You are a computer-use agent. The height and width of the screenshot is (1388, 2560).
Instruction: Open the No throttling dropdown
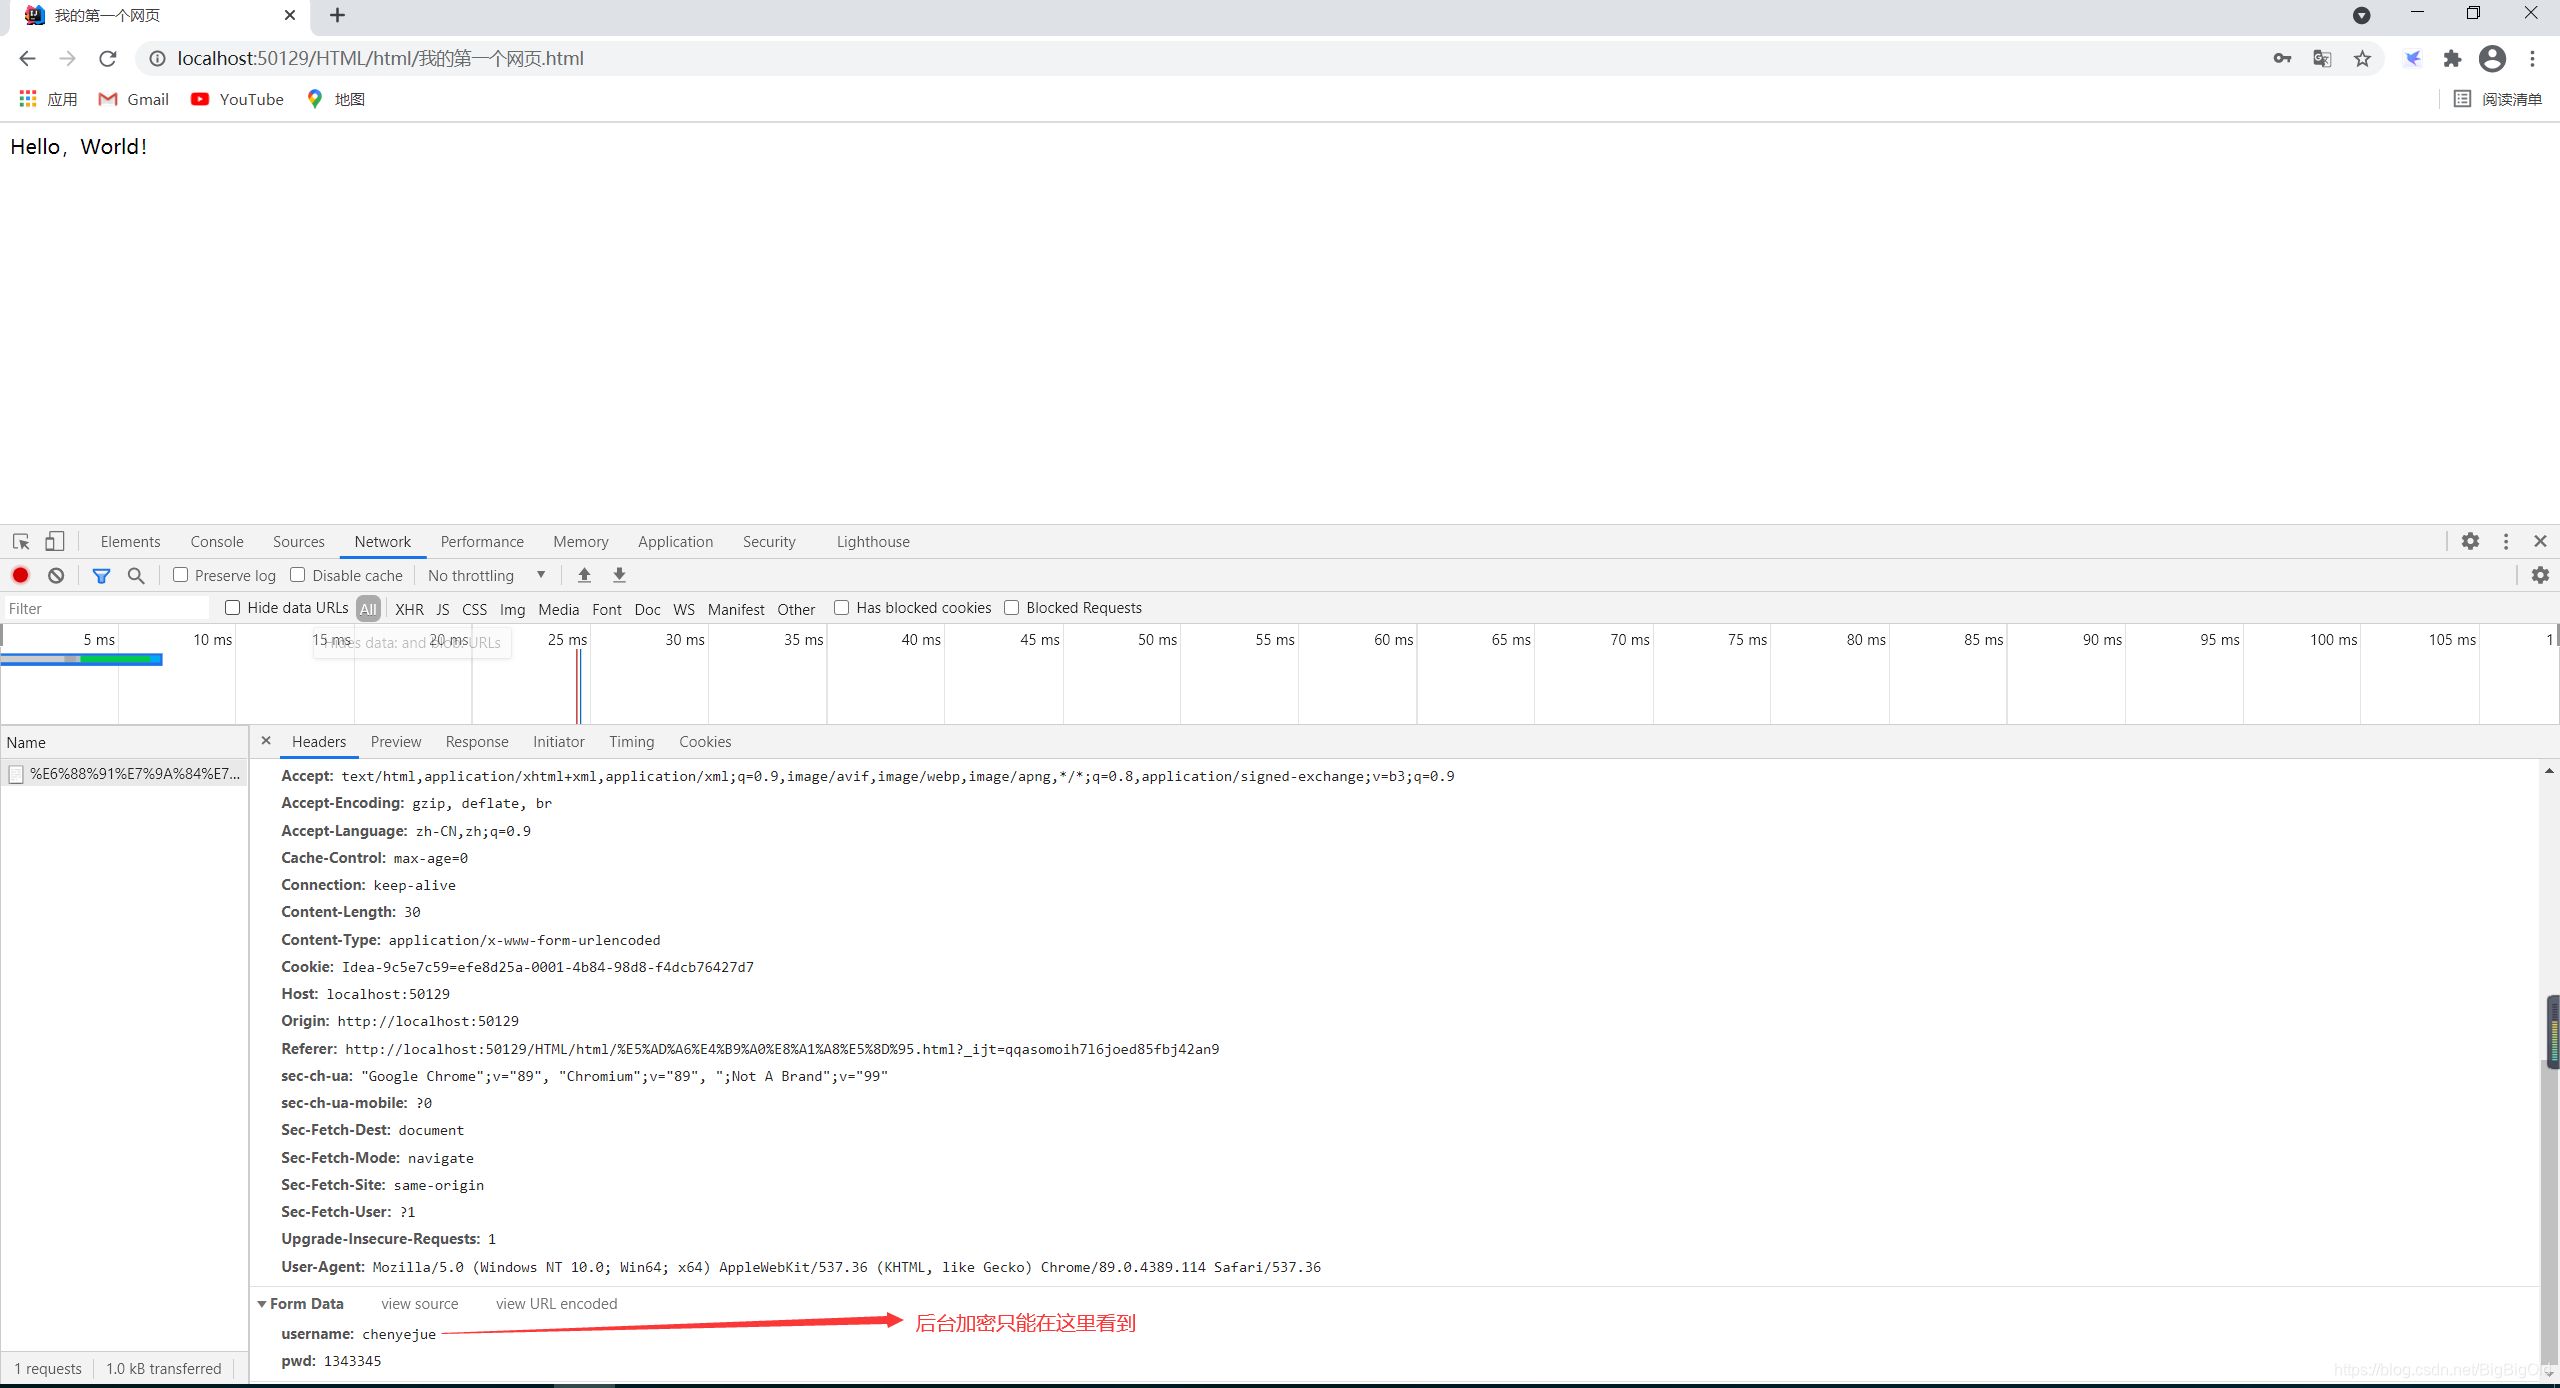[x=487, y=575]
